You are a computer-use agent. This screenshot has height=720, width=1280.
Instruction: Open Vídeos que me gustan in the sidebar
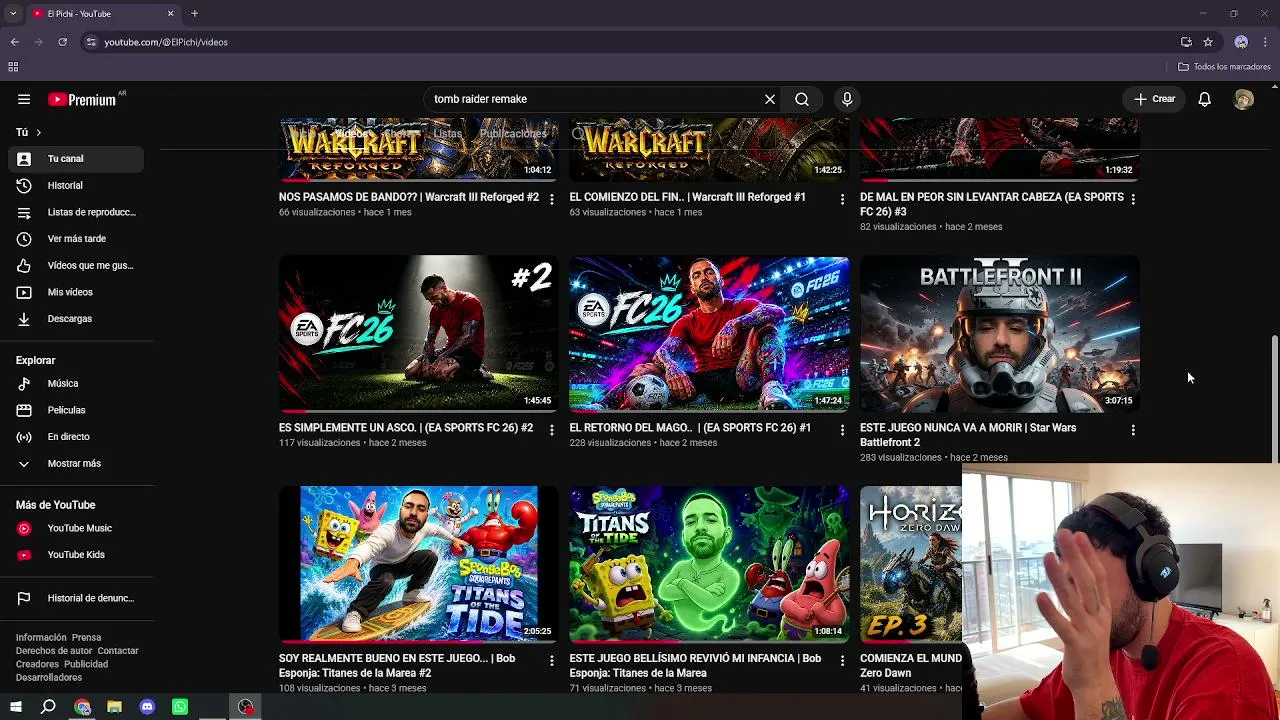pyautogui.click(x=76, y=266)
